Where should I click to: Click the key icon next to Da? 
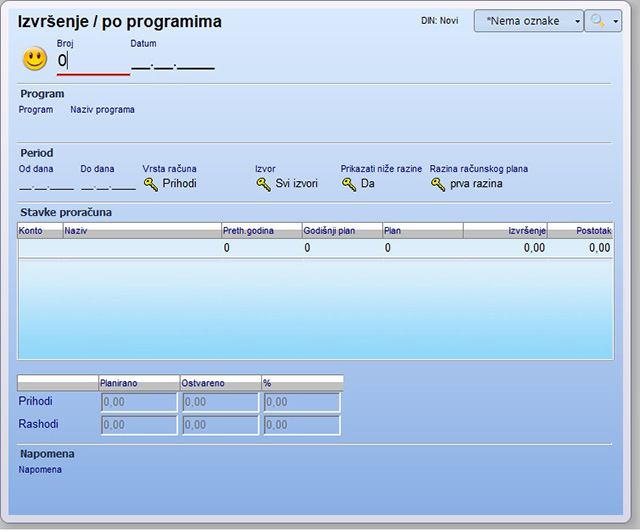pyautogui.click(x=349, y=184)
